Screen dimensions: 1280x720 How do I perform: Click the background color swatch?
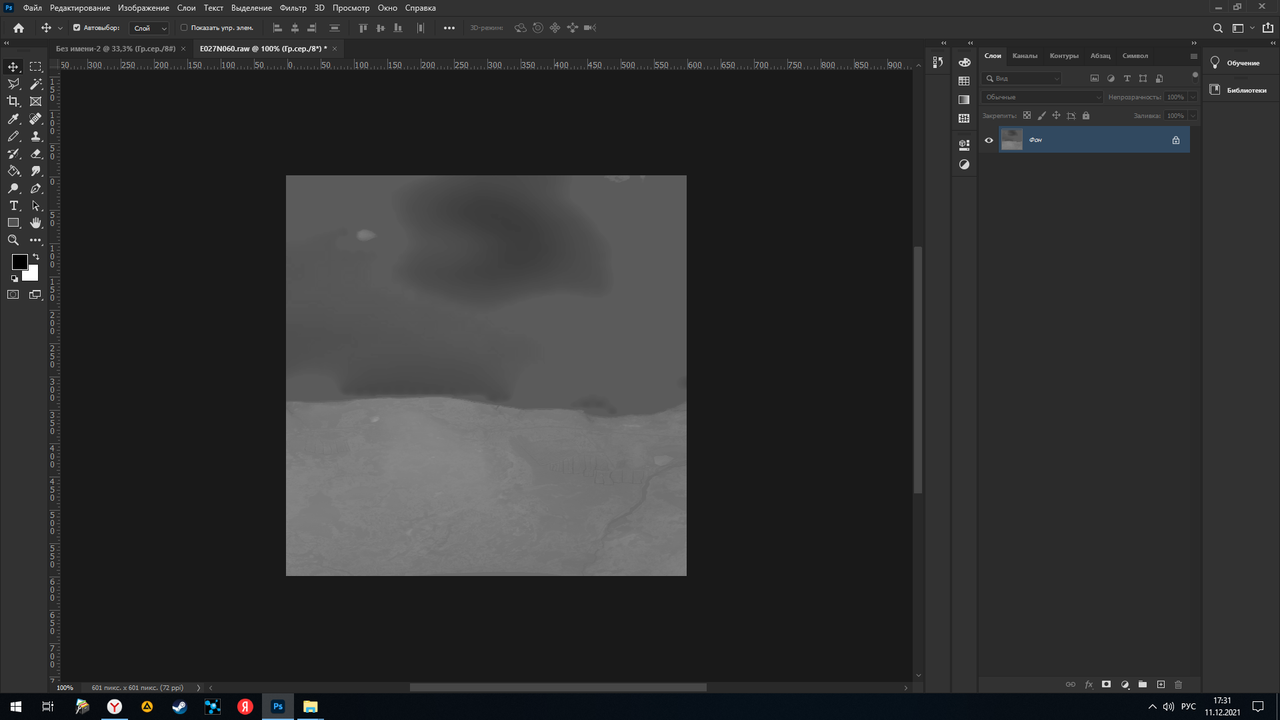coord(32,274)
